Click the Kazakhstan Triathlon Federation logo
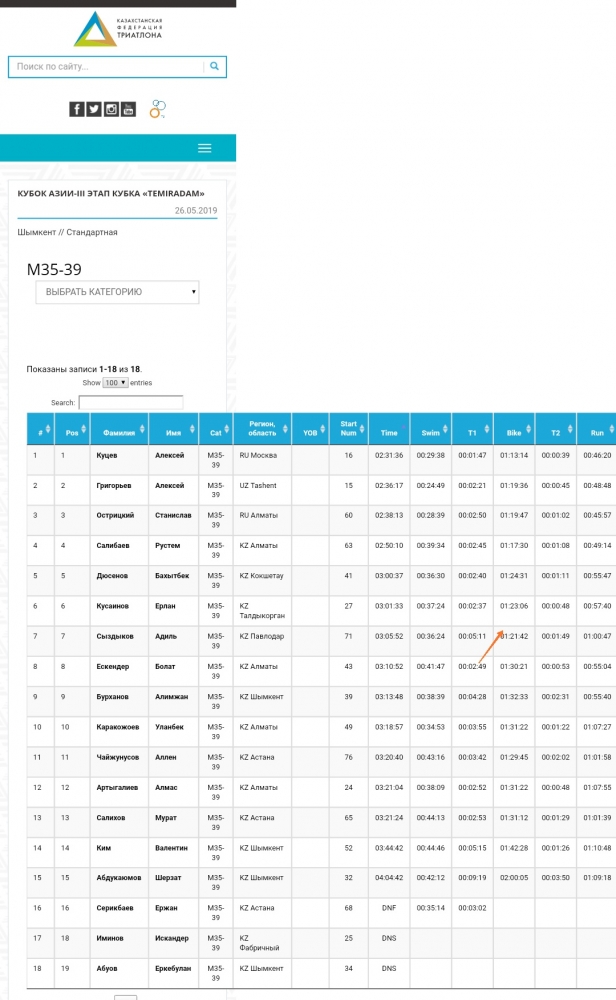Image resolution: width=616 pixels, height=1000 pixels. click(x=117, y=29)
